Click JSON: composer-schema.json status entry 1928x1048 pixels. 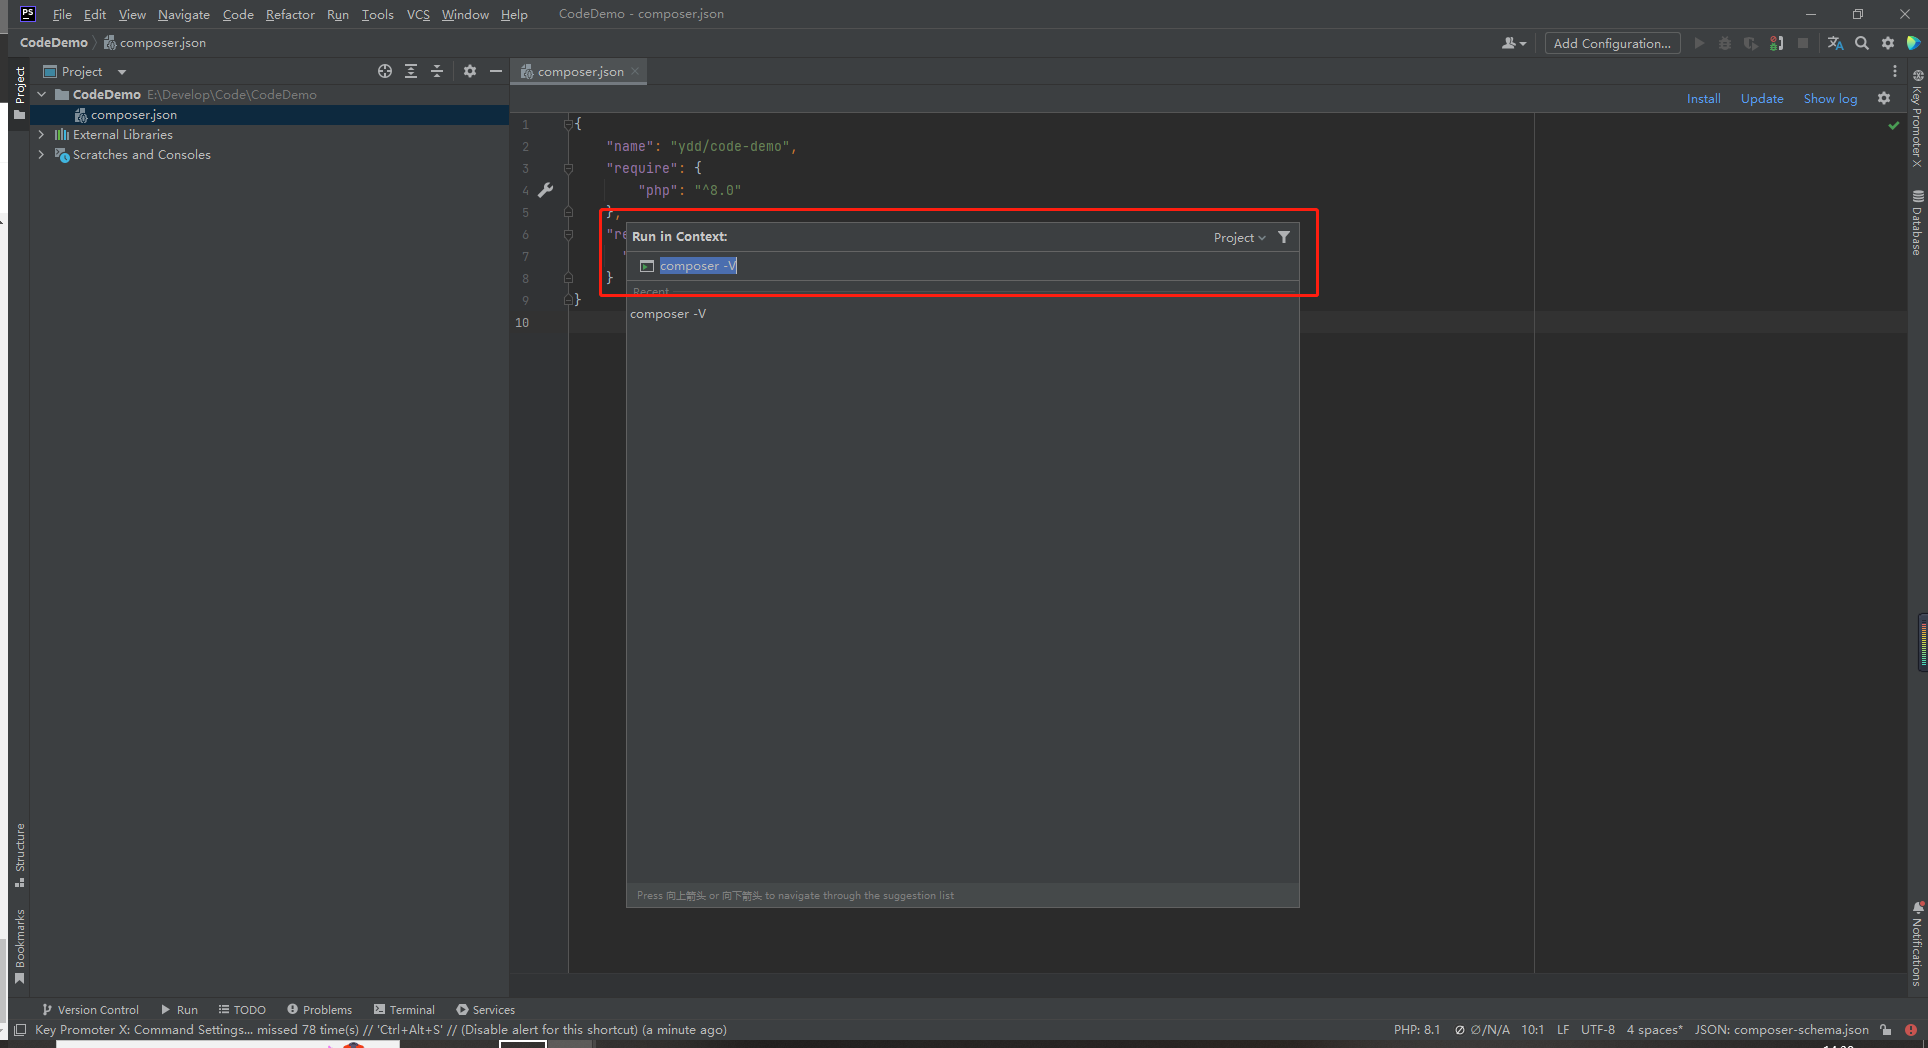[x=1781, y=1030]
